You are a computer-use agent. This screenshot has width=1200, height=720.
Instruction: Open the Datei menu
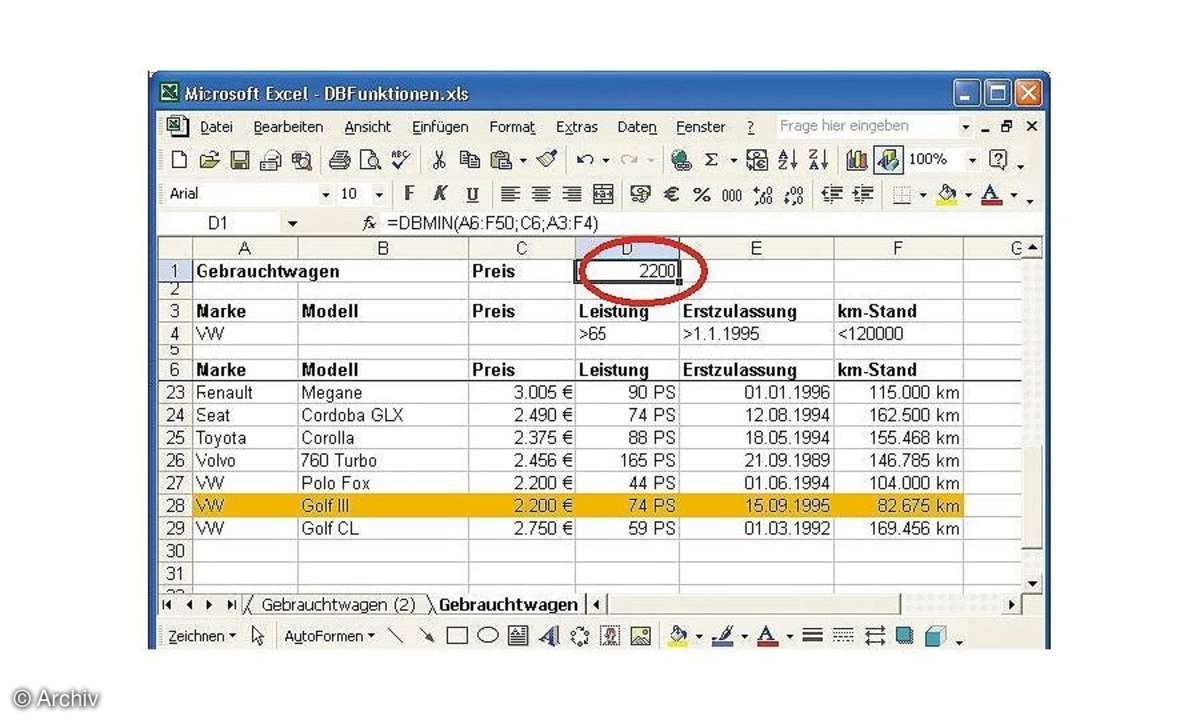pos(216,128)
